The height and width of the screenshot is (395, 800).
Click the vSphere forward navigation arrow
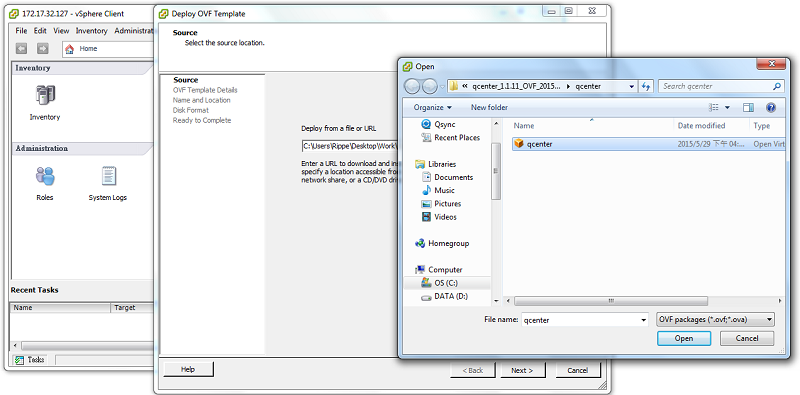click(x=43, y=49)
